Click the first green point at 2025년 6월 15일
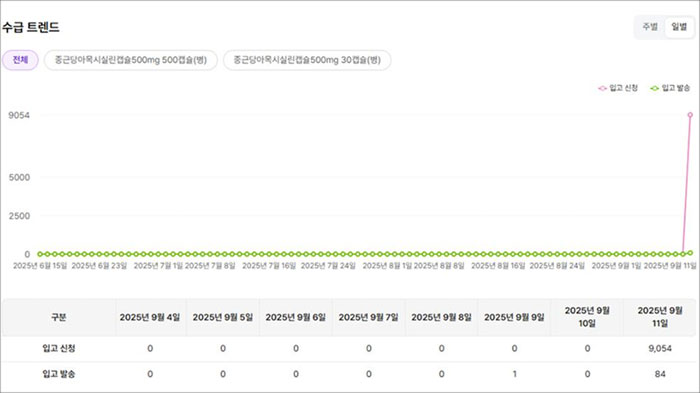This screenshot has width=700, height=393. (x=40, y=254)
